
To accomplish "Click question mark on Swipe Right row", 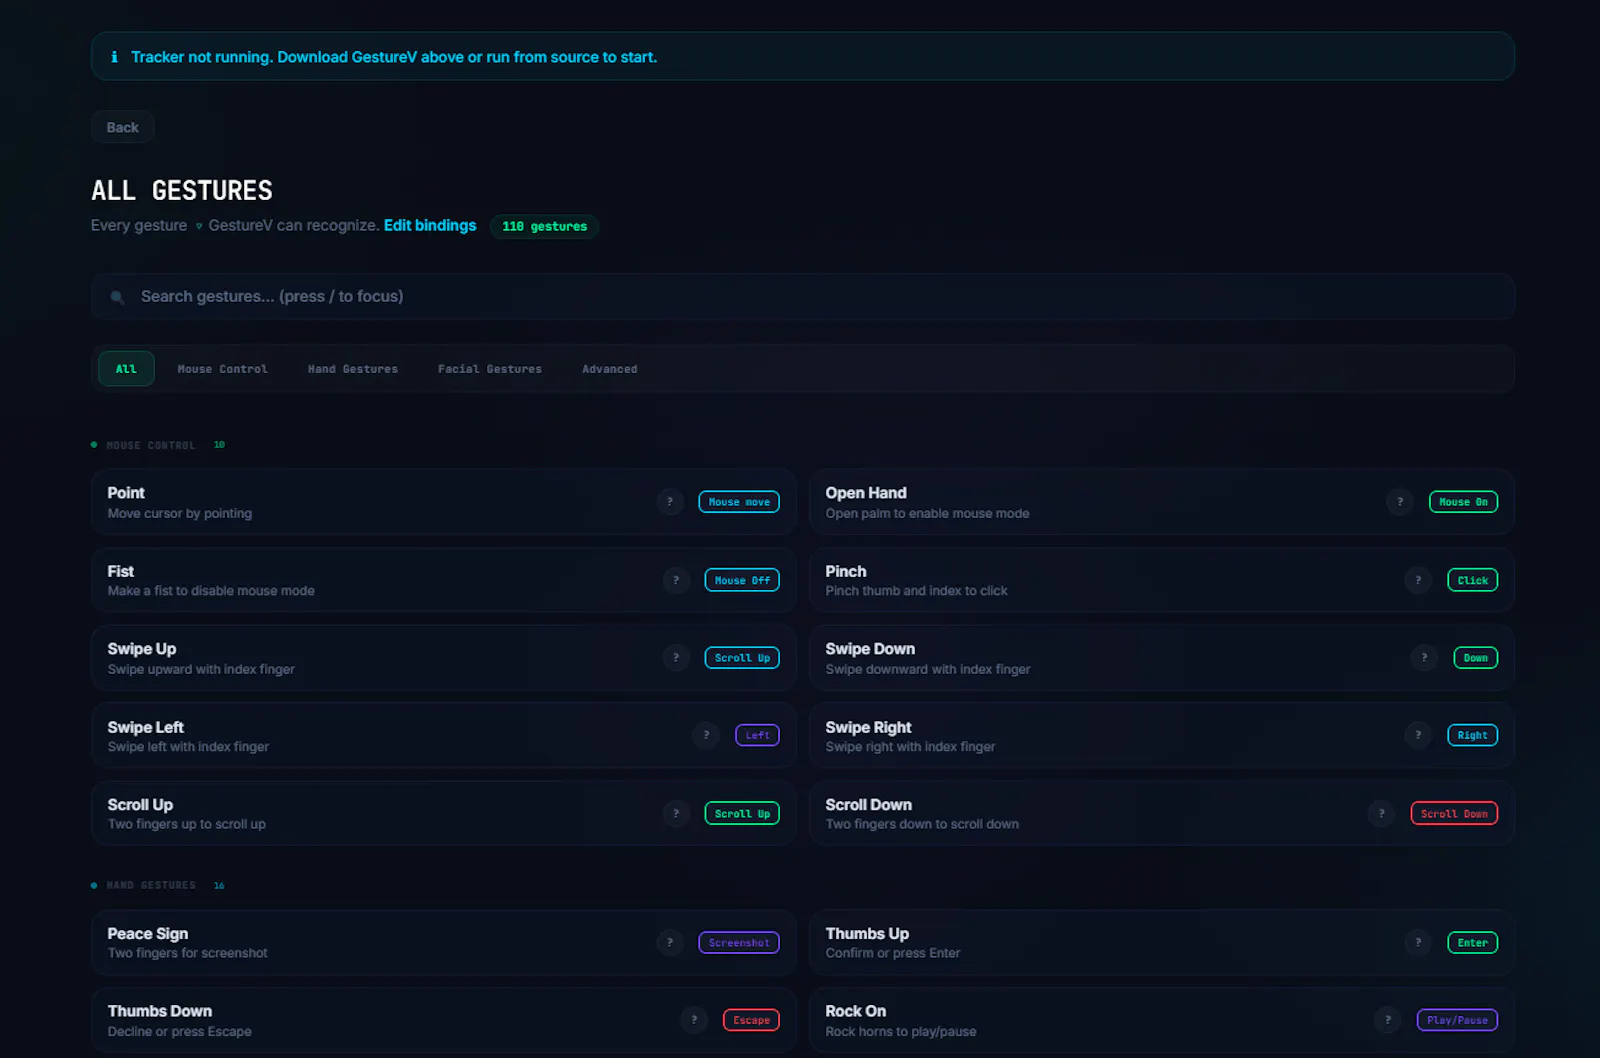I will coord(1418,735).
